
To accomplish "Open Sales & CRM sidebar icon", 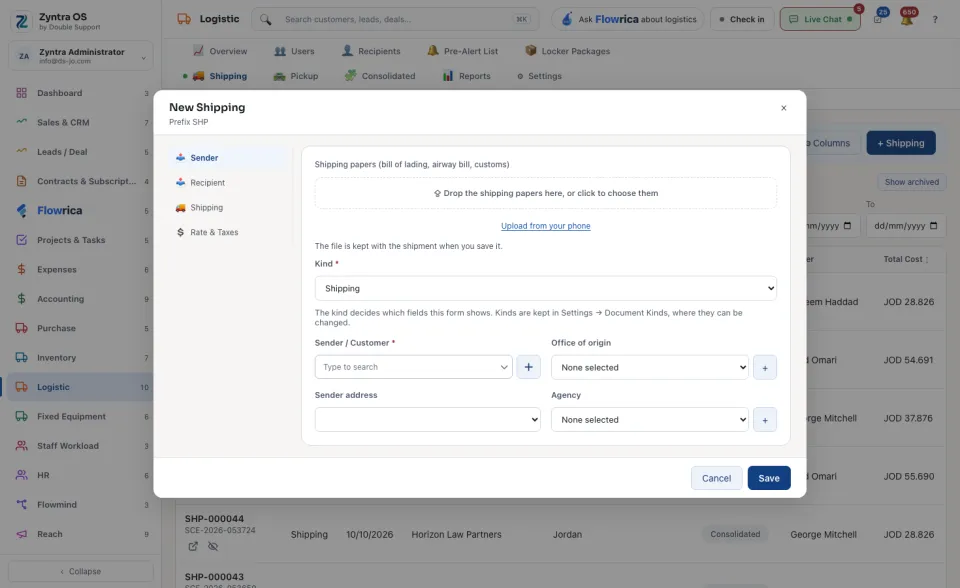I will [21, 122].
